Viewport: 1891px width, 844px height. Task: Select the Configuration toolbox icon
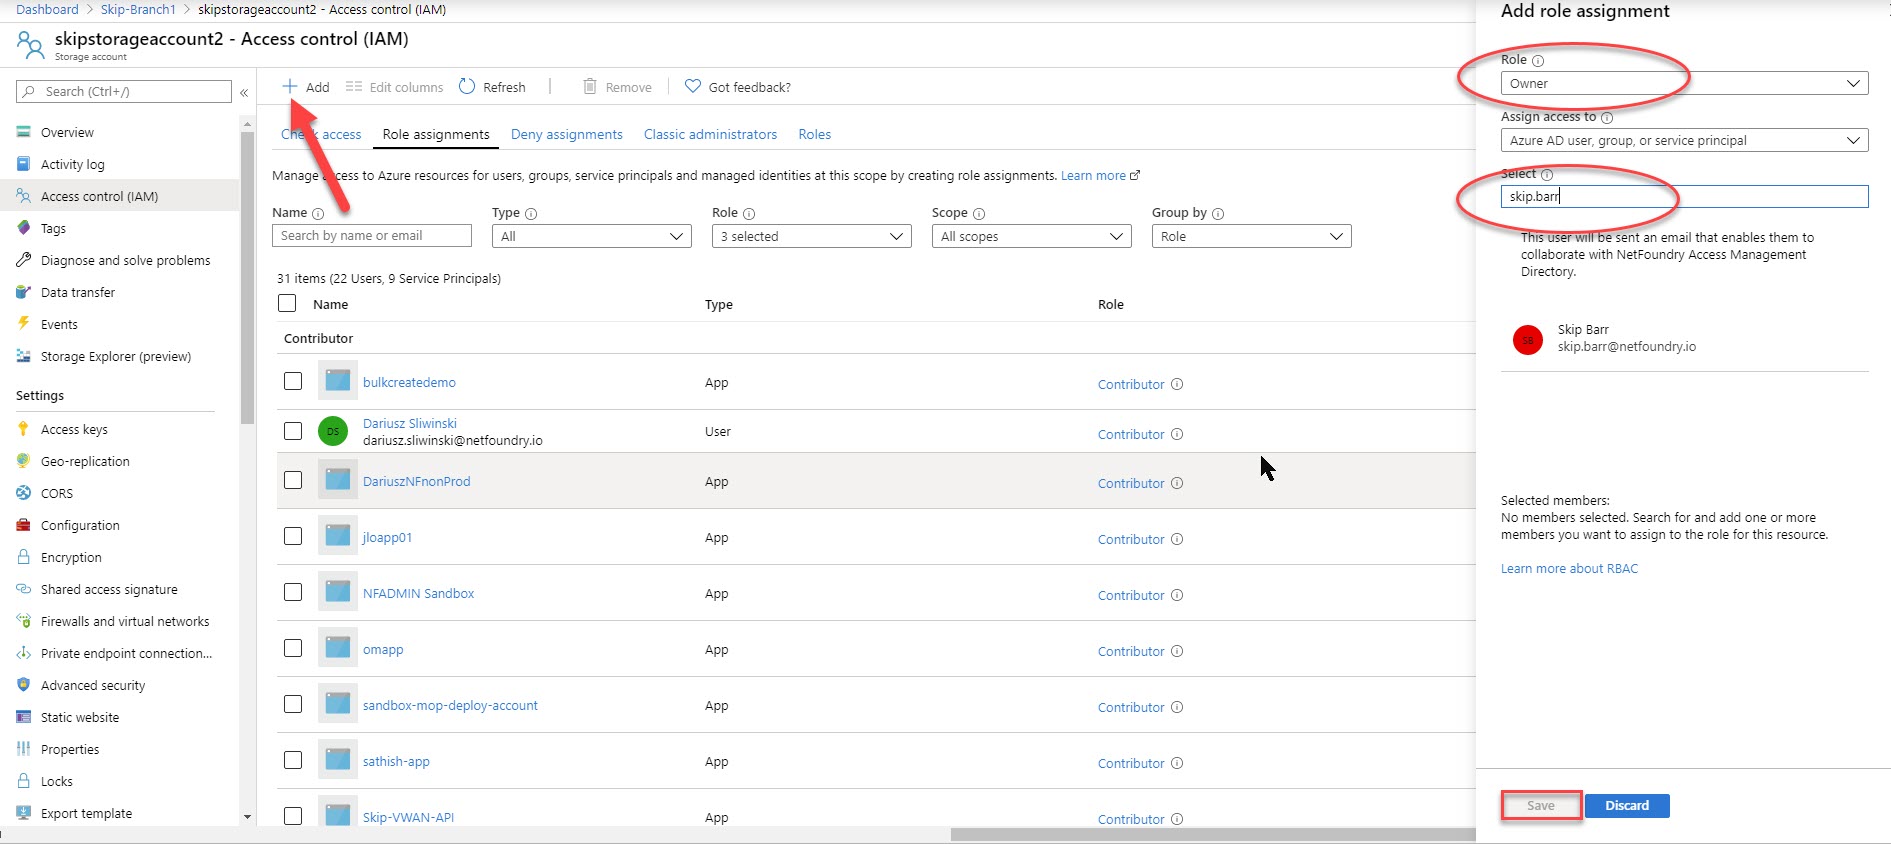[x=24, y=525]
